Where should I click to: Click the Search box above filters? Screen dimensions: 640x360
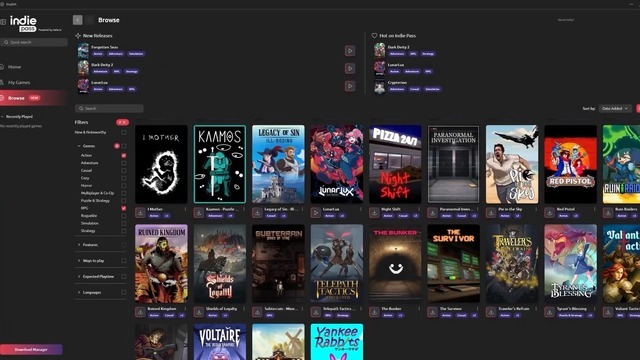point(109,108)
